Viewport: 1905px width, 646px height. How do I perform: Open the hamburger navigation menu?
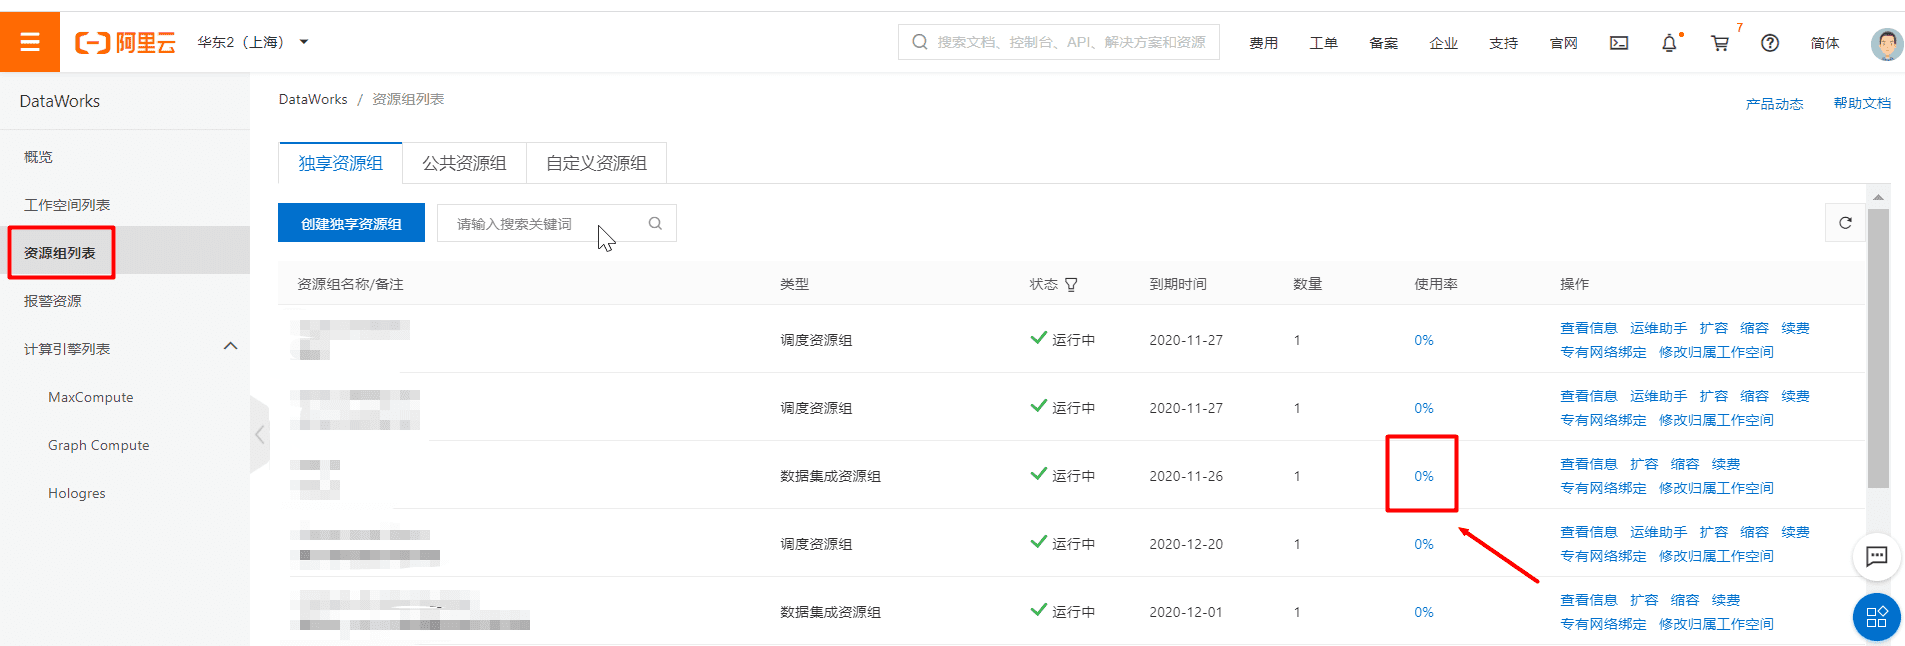(x=30, y=42)
